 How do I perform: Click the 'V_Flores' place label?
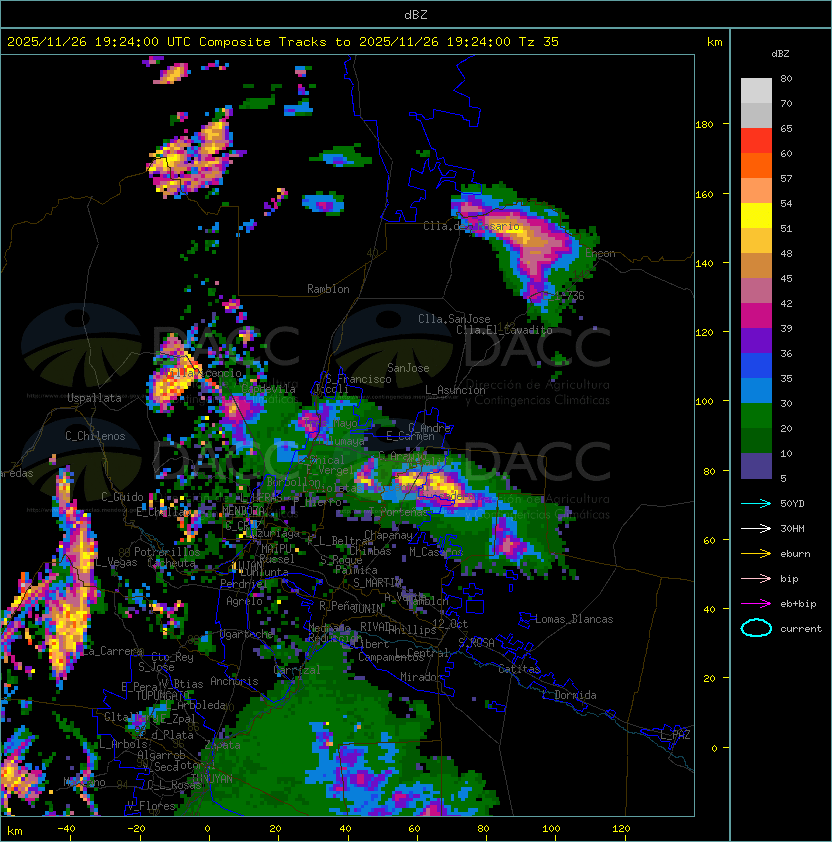[151, 806]
